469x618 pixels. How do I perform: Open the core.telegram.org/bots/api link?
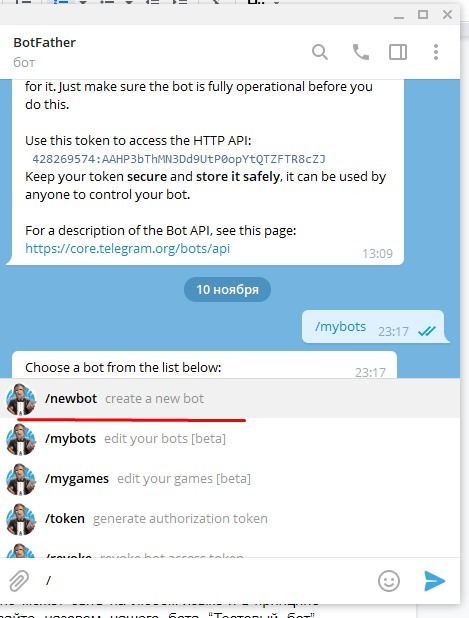[127, 249]
